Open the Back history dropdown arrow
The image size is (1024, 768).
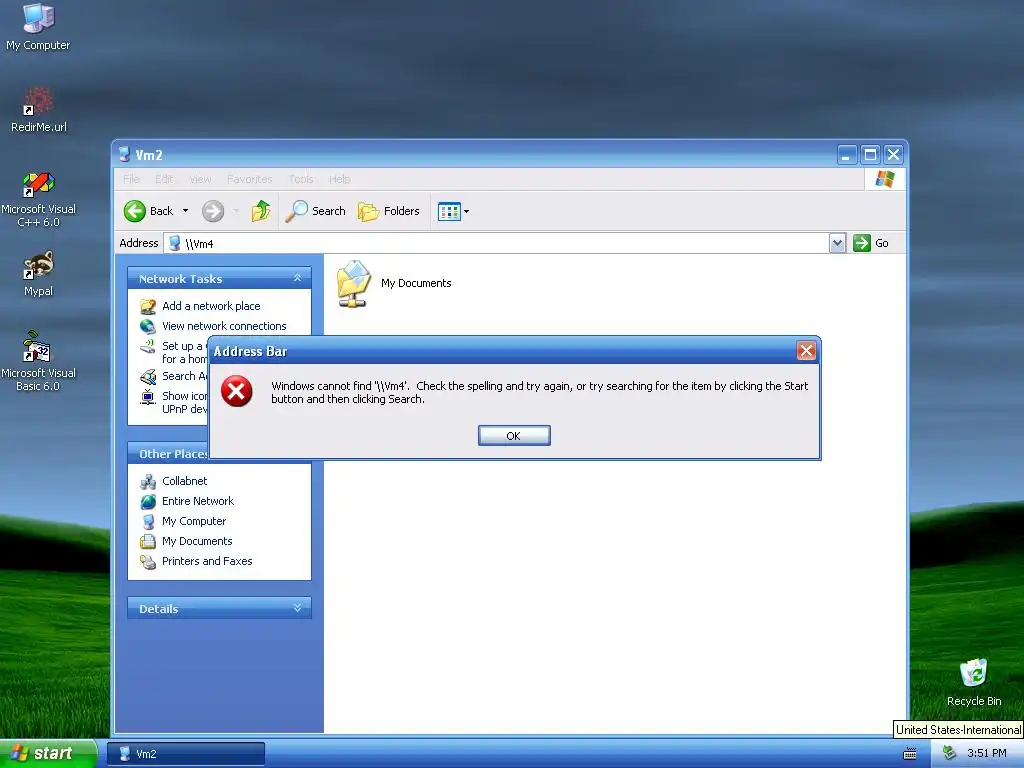(185, 211)
